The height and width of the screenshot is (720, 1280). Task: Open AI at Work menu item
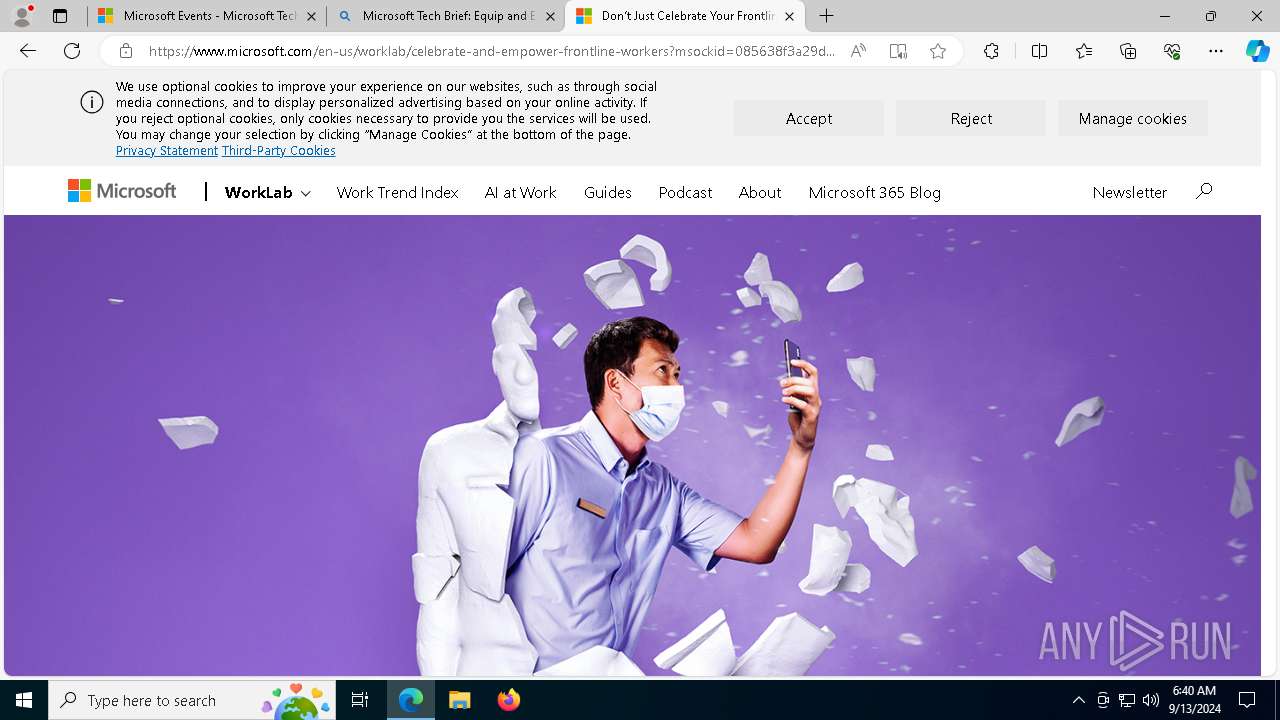[520, 192]
